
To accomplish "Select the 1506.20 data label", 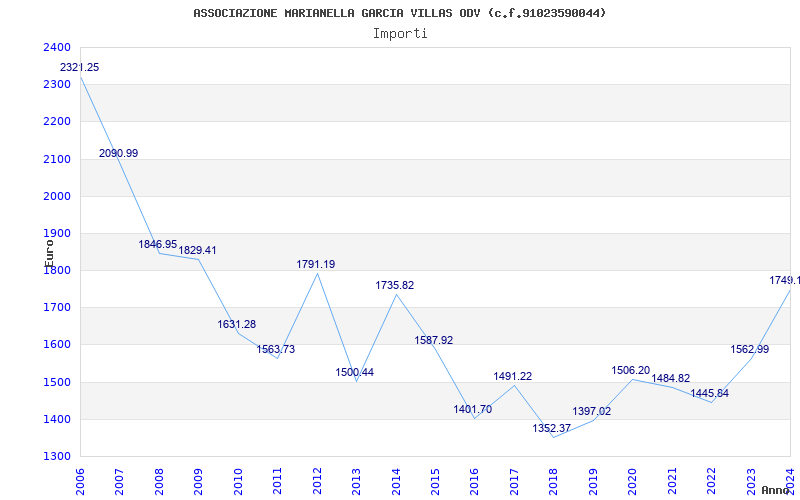I will [631, 370].
